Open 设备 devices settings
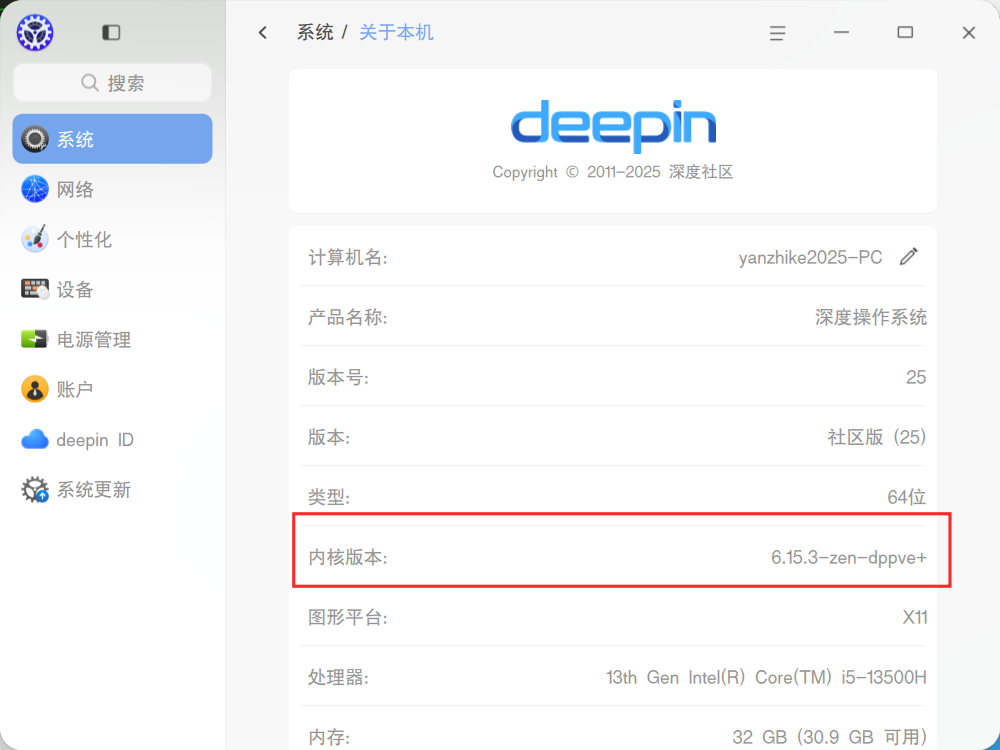The width and height of the screenshot is (1000, 750). [x=112, y=290]
